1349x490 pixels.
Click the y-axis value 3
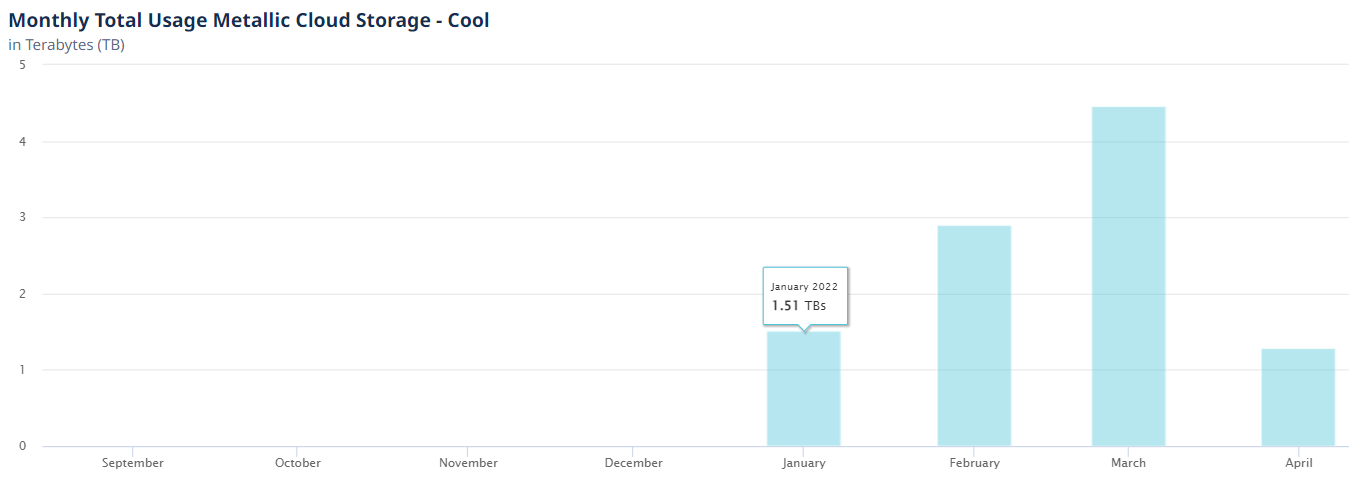point(22,217)
